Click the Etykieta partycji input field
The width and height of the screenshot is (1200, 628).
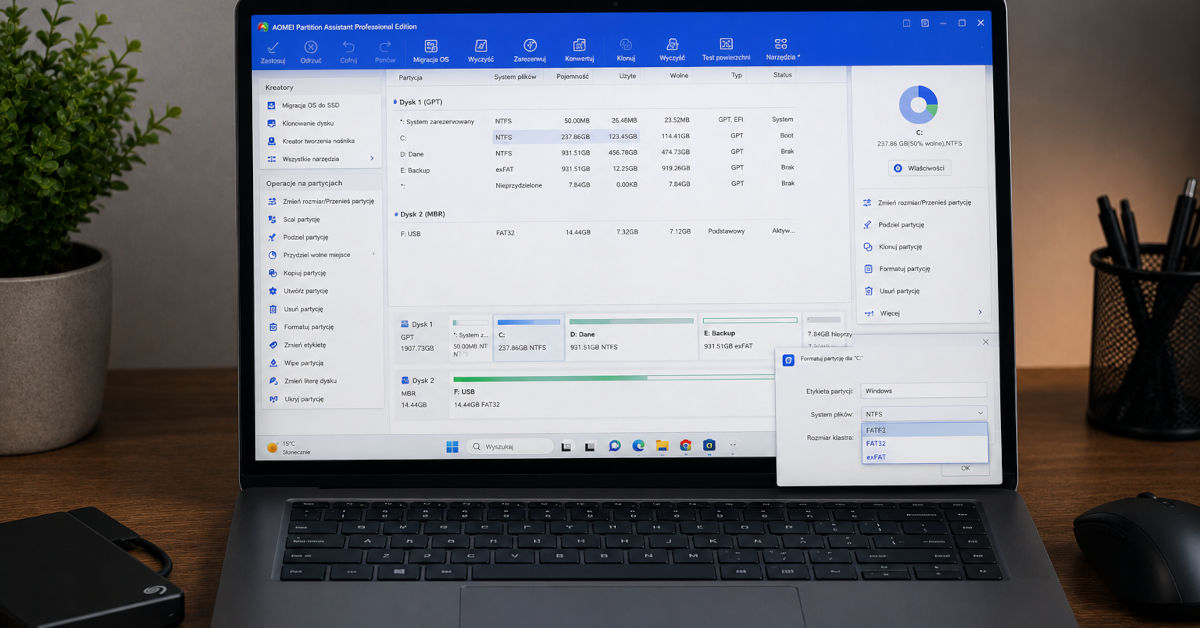pos(923,391)
